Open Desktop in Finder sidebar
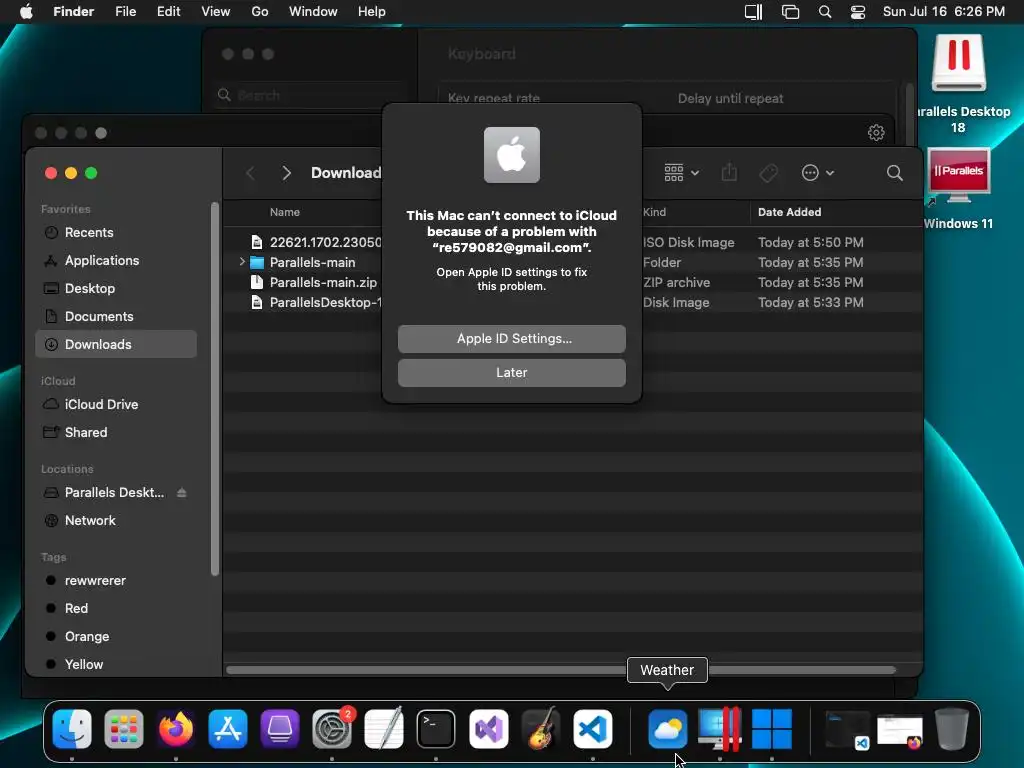1024x768 pixels. (116, 288)
